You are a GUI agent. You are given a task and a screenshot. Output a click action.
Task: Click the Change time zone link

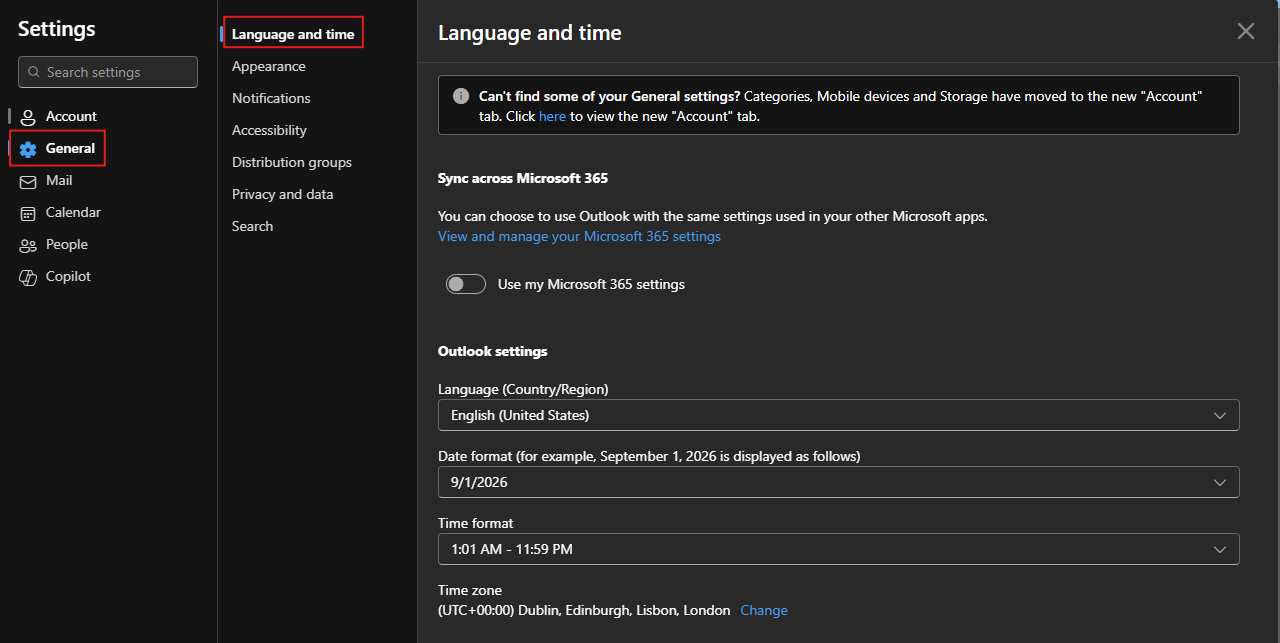(x=763, y=610)
